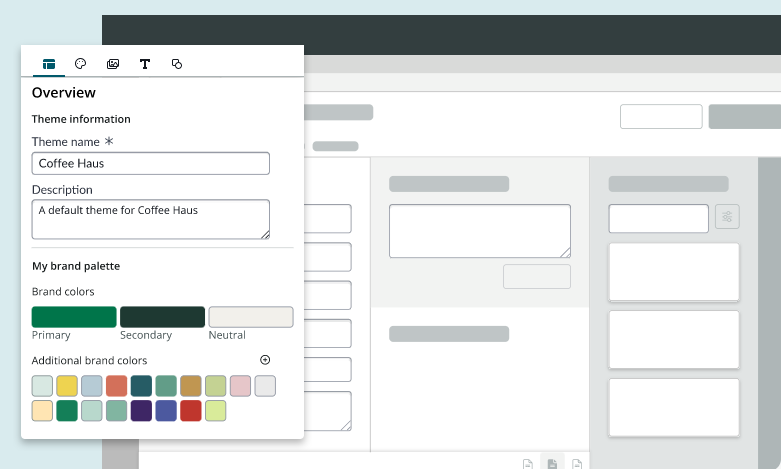The image size is (781, 469).
Task: Click into the Description text area
Action: [x=151, y=220]
